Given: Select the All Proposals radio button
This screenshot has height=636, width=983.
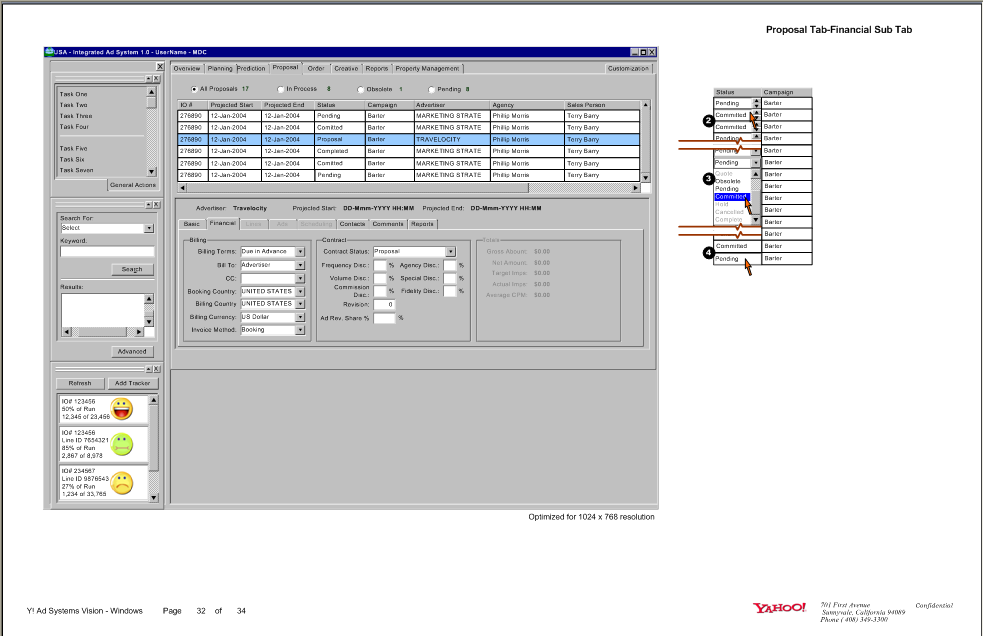Looking at the screenshot, I should 194,89.
